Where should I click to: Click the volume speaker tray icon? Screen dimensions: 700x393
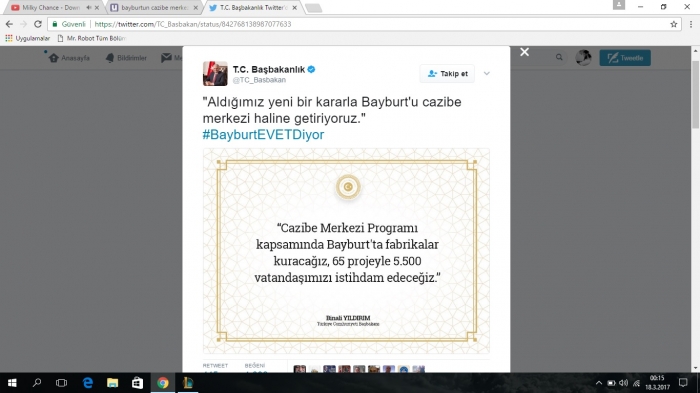click(624, 383)
